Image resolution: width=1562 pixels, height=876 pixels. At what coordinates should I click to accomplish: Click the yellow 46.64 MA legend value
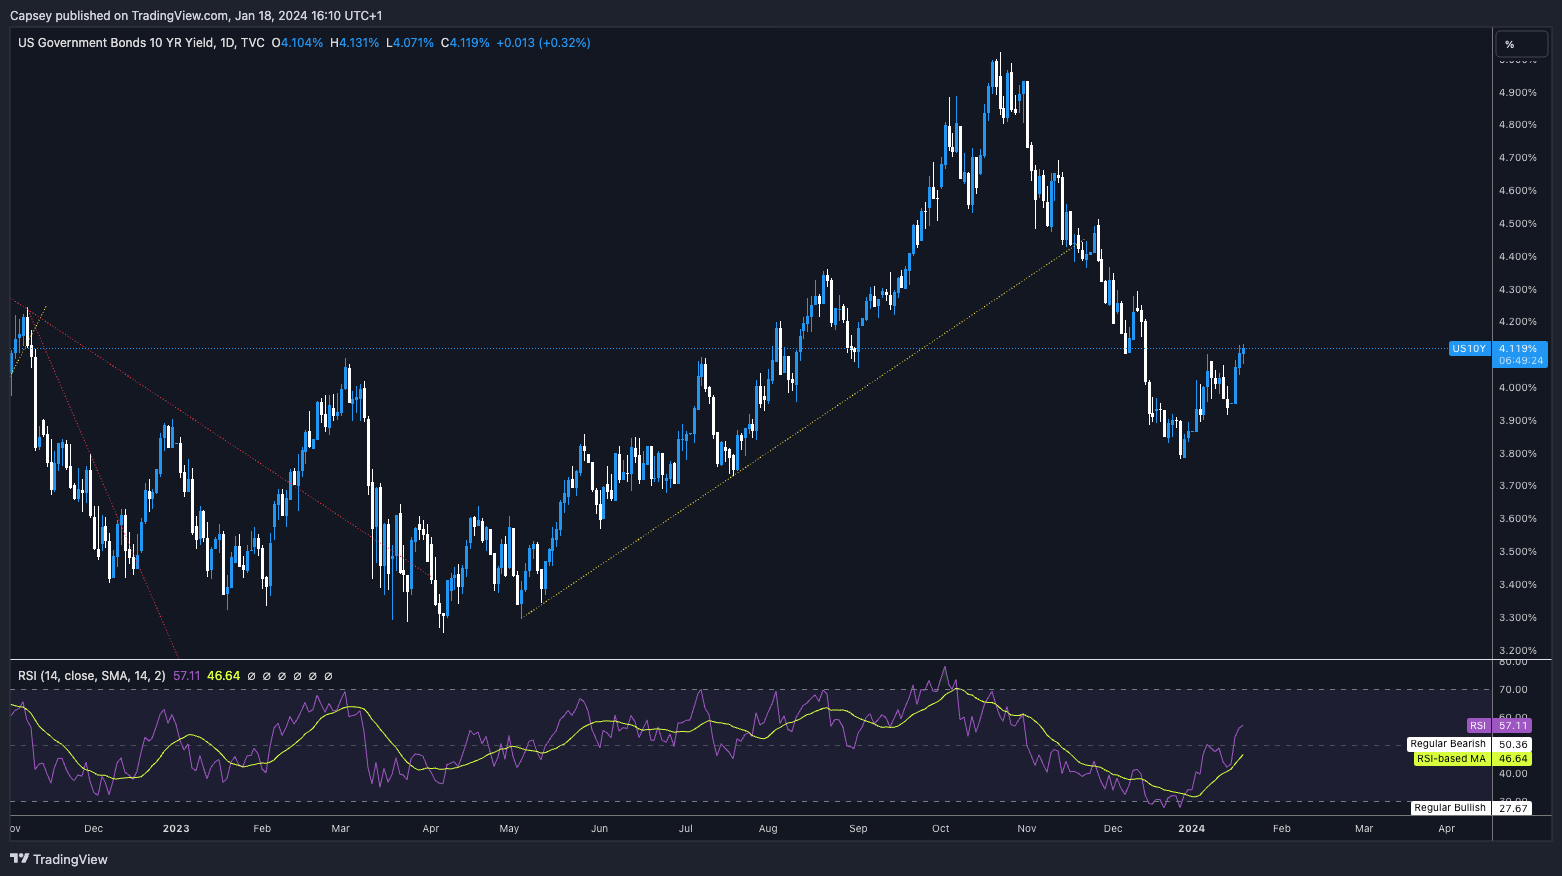[x=224, y=676]
